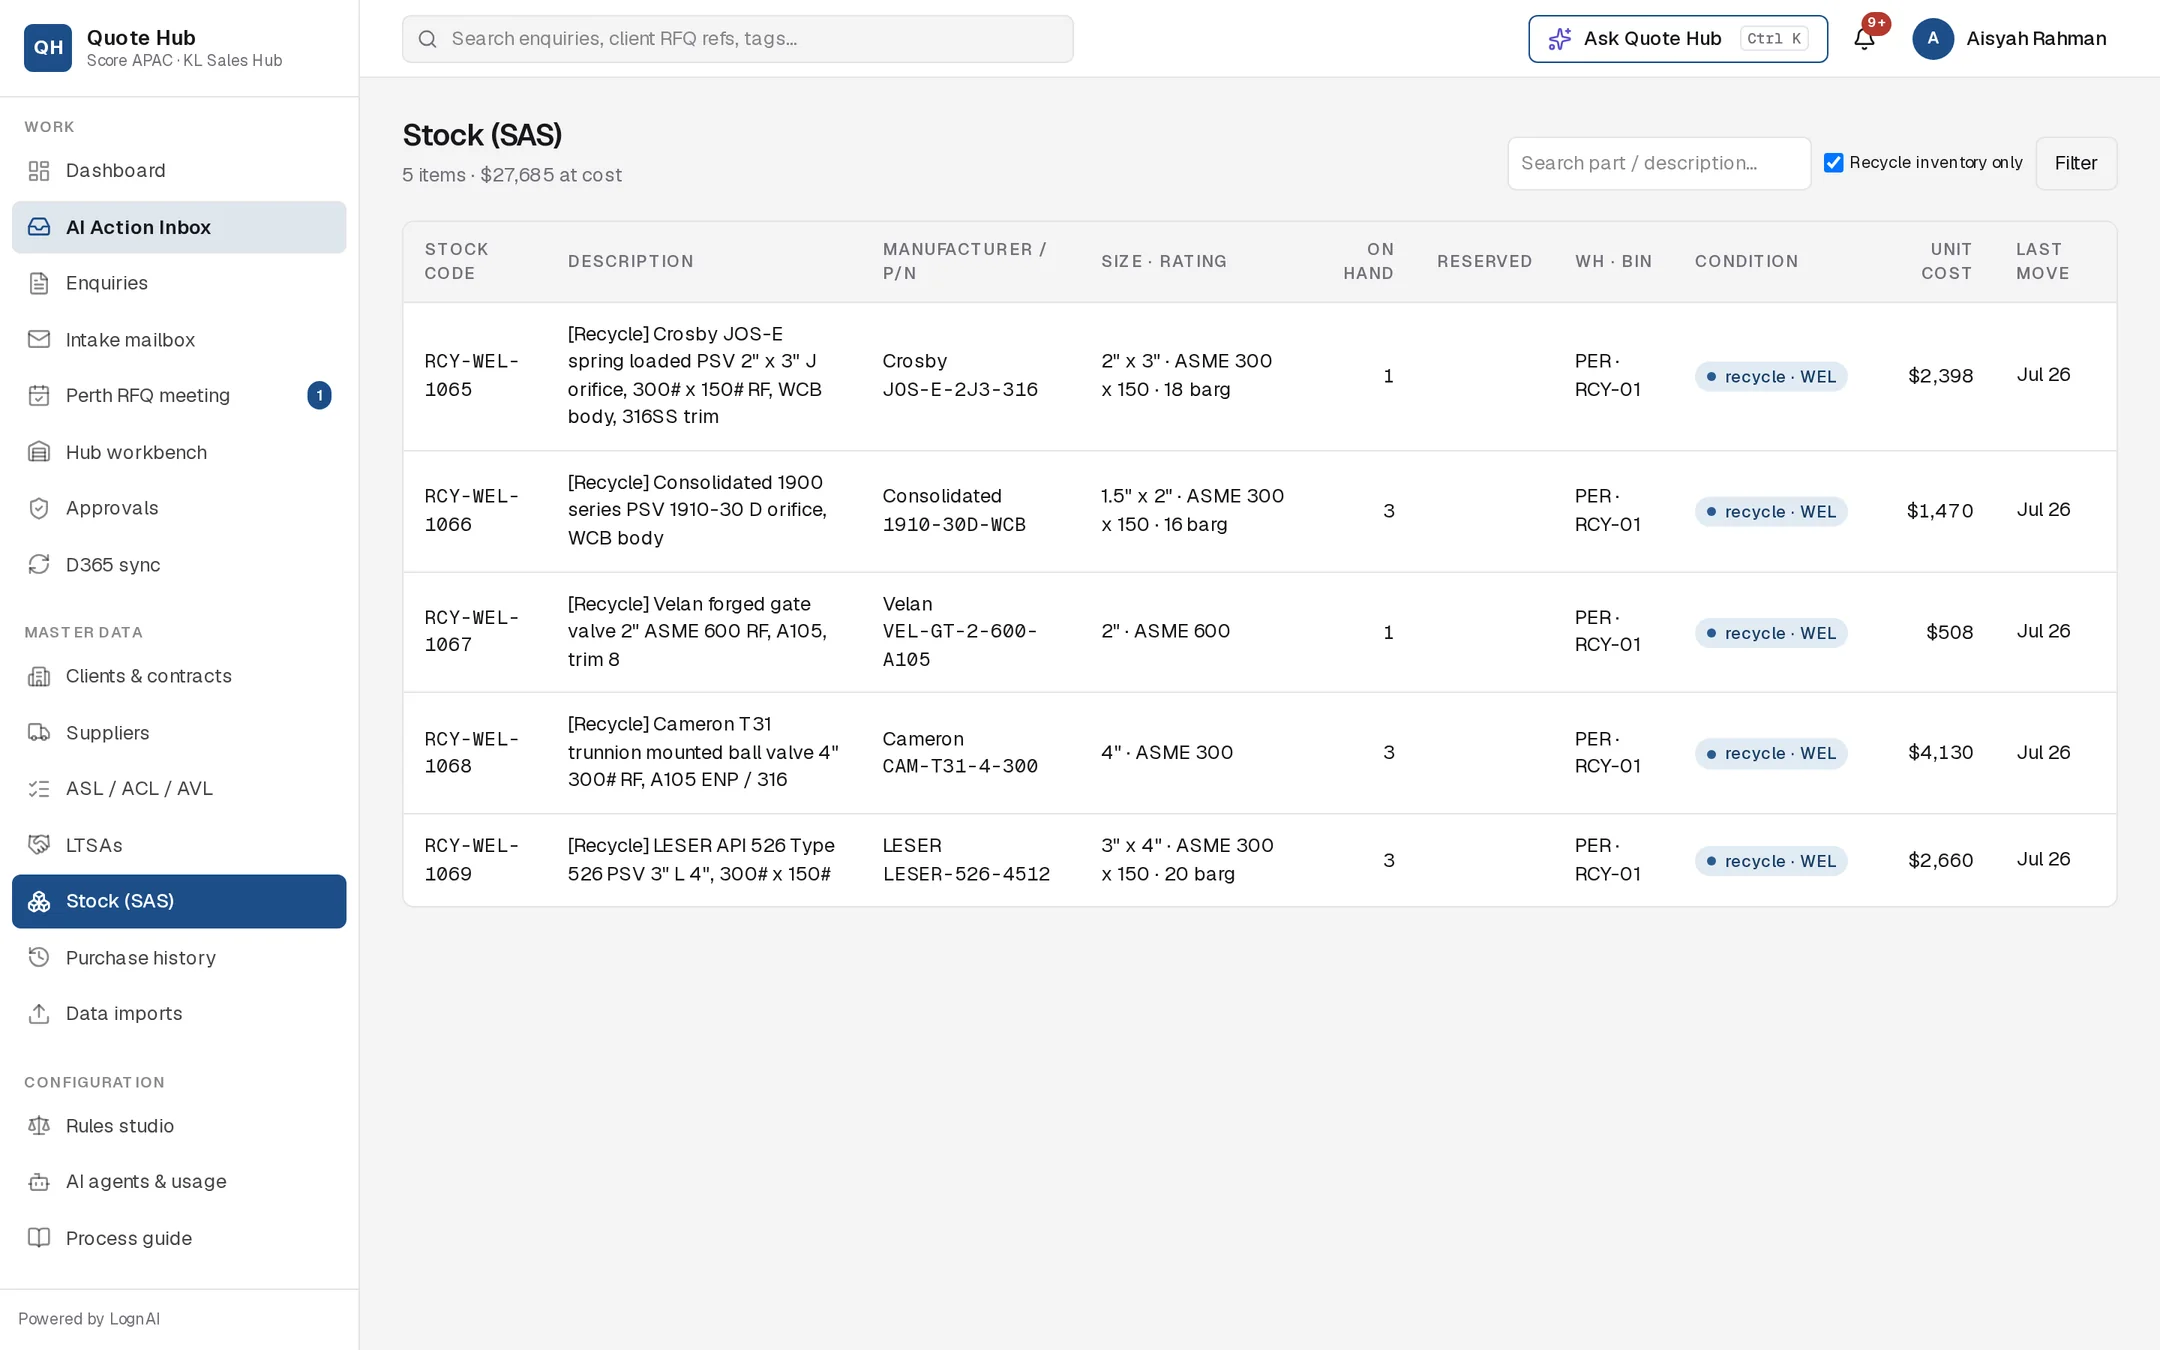Click the Data imports upload icon
Viewport: 2160px width, 1350px height.
point(39,1014)
